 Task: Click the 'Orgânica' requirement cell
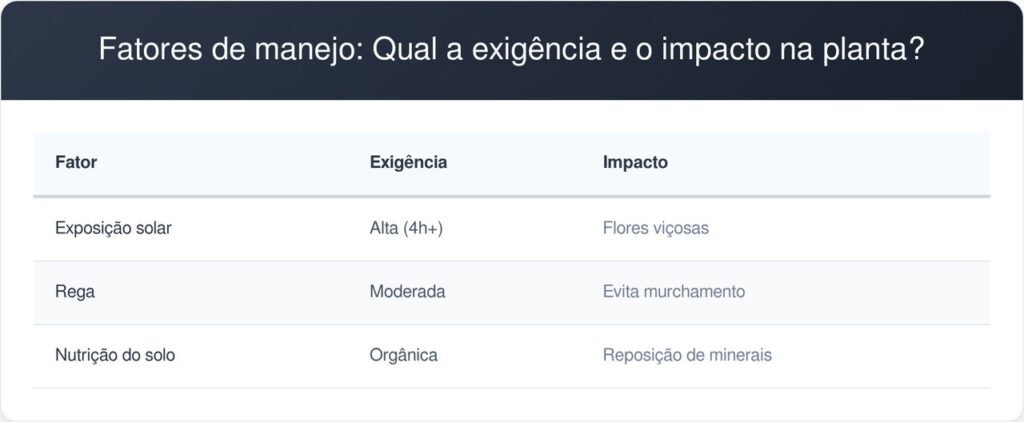[x=404, y=355]
